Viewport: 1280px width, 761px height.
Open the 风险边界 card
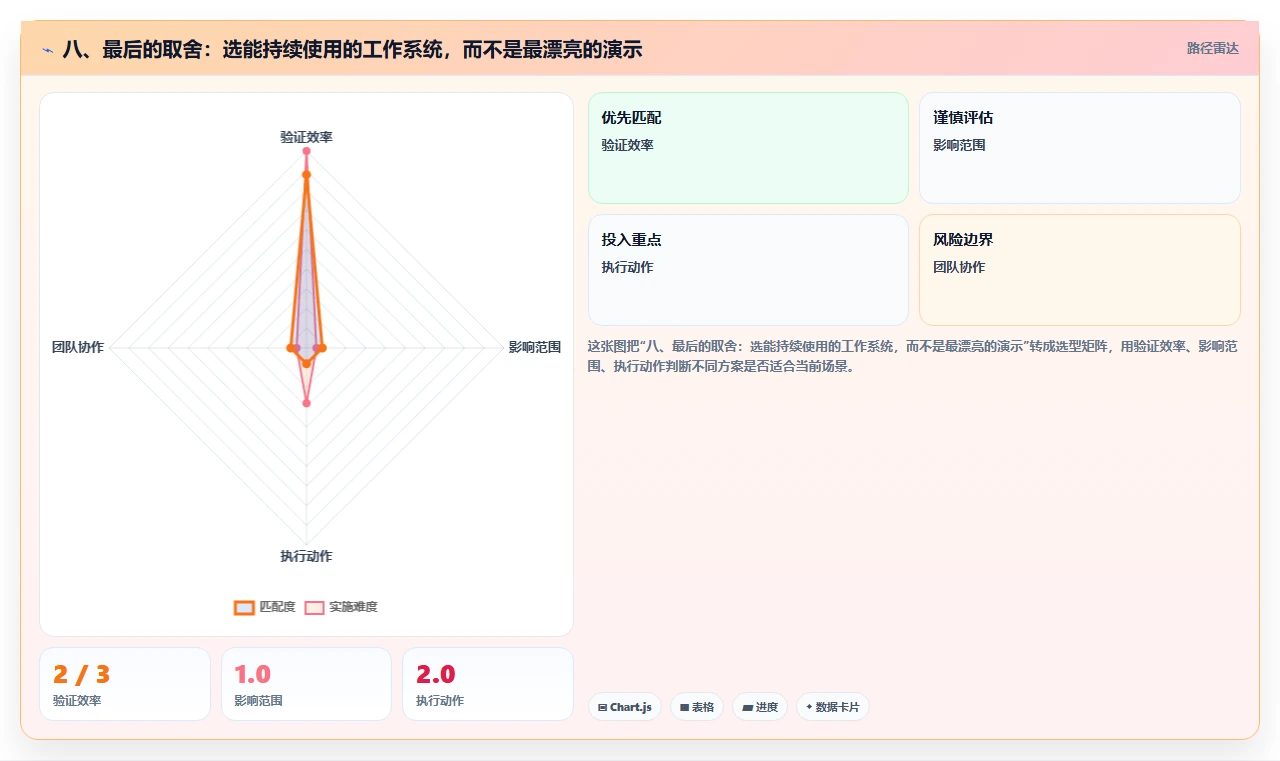(x=1080, y=270)
